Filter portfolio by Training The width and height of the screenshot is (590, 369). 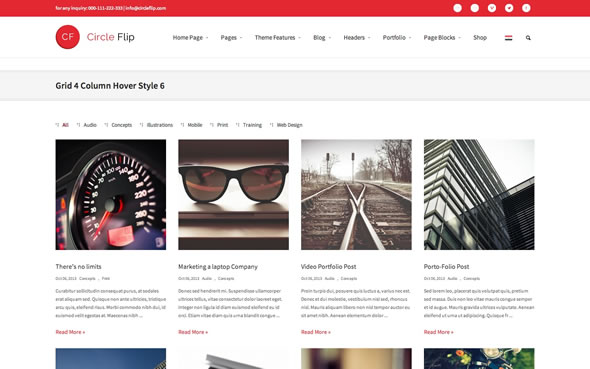252,125
